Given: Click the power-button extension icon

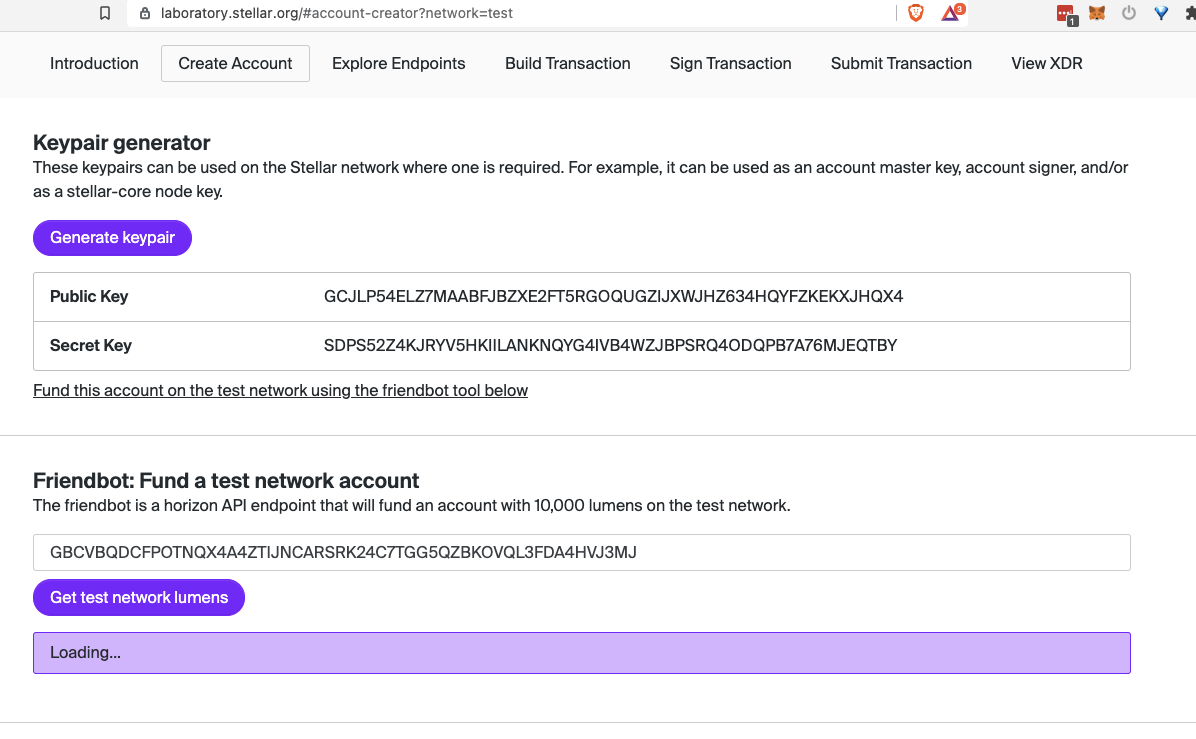Looking at the screenshot, I should 1130,14.
